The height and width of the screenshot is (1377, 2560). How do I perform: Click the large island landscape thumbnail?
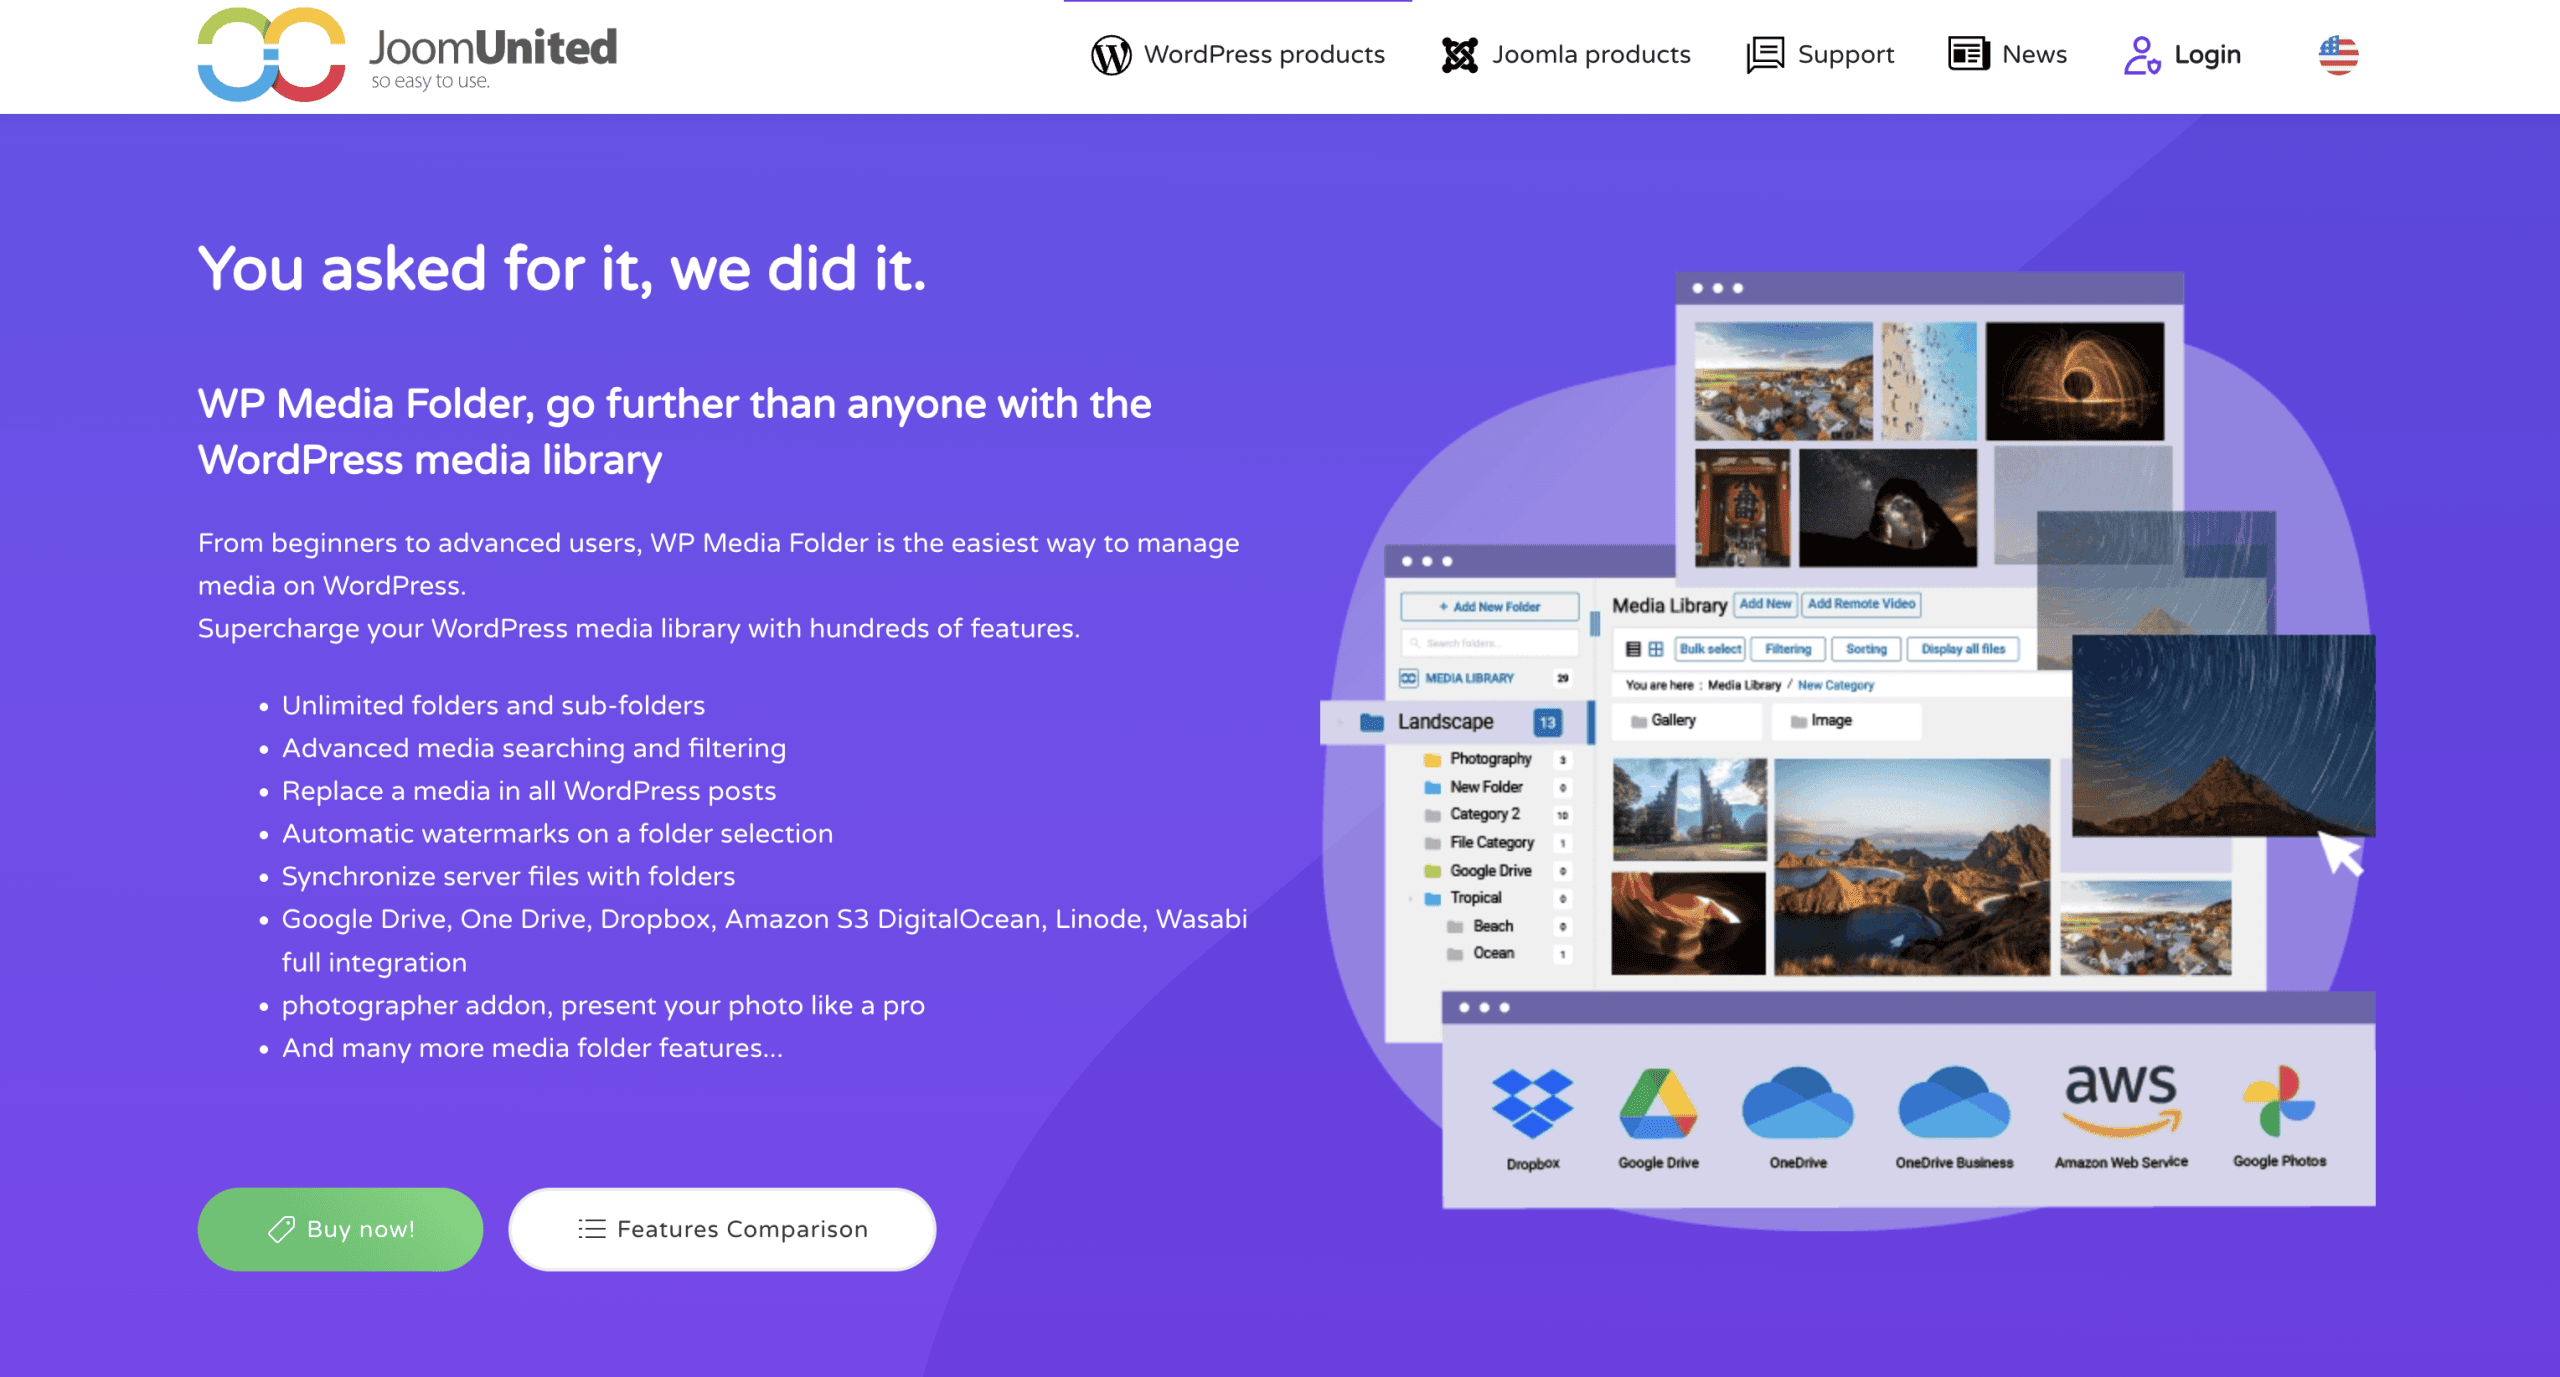(1911, 867)
